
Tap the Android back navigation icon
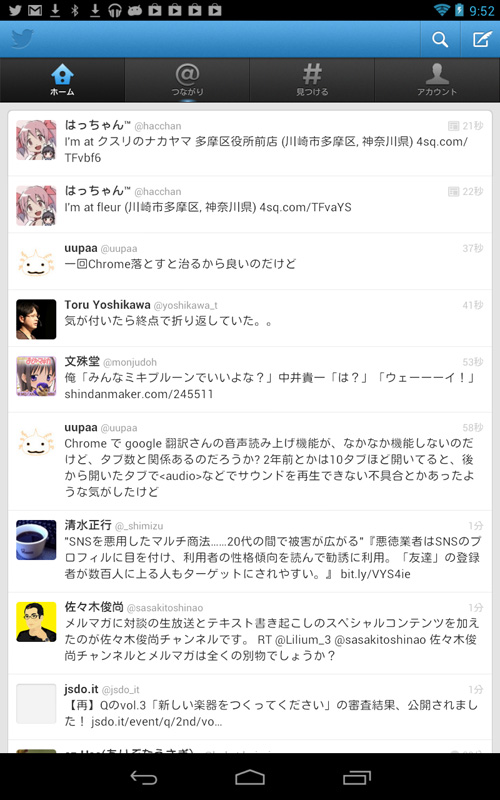(x=144, y=777)
